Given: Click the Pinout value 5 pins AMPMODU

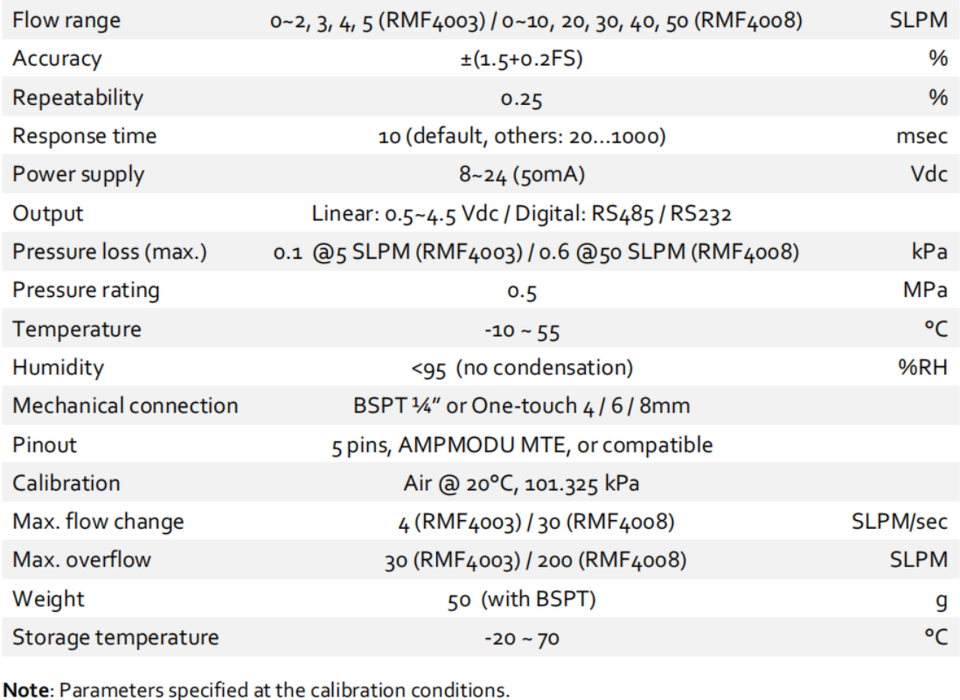Looking at the screenshot, I should 522,445.
